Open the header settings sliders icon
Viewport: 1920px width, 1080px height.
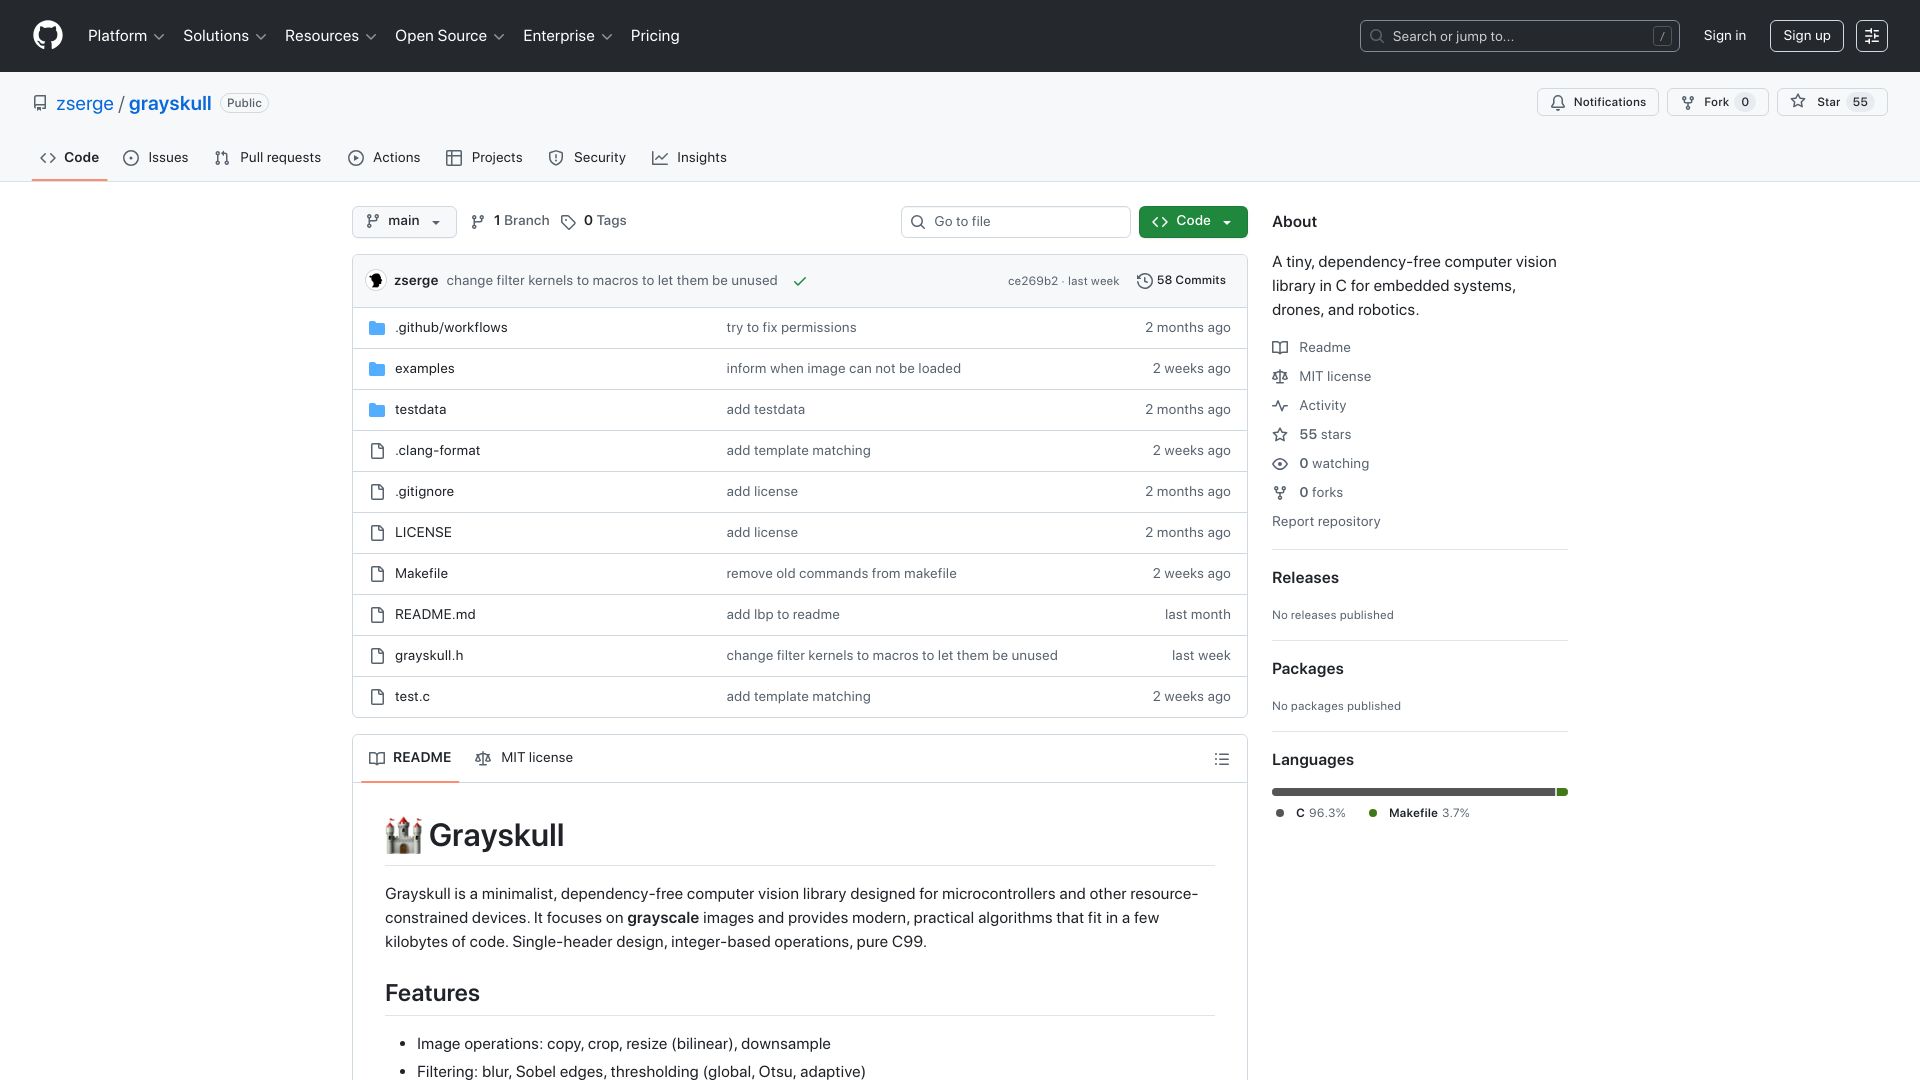(x=1872, y=36)
